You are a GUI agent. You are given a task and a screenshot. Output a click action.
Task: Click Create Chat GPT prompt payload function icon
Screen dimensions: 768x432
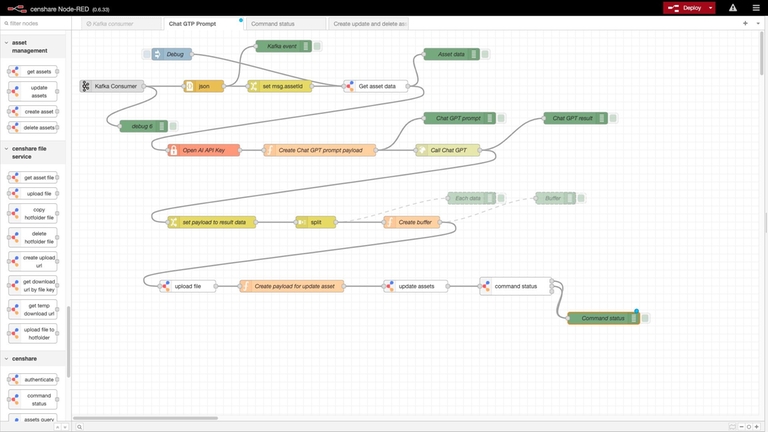(269, 150)
